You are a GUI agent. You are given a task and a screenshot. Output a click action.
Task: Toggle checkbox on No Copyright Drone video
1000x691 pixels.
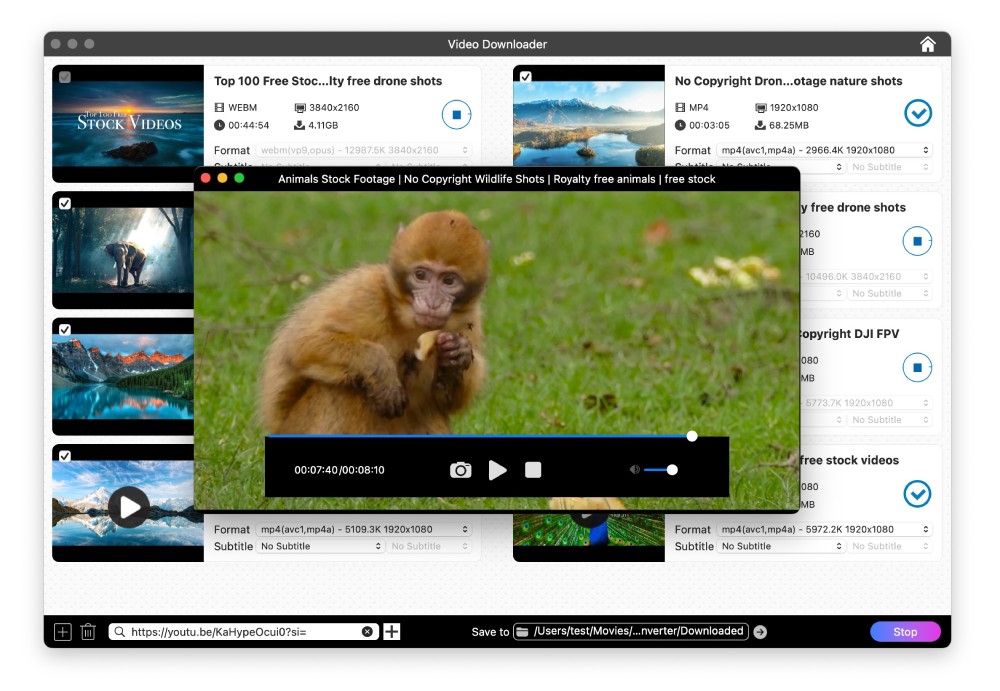pyautogui.click(x=526, y=77)
